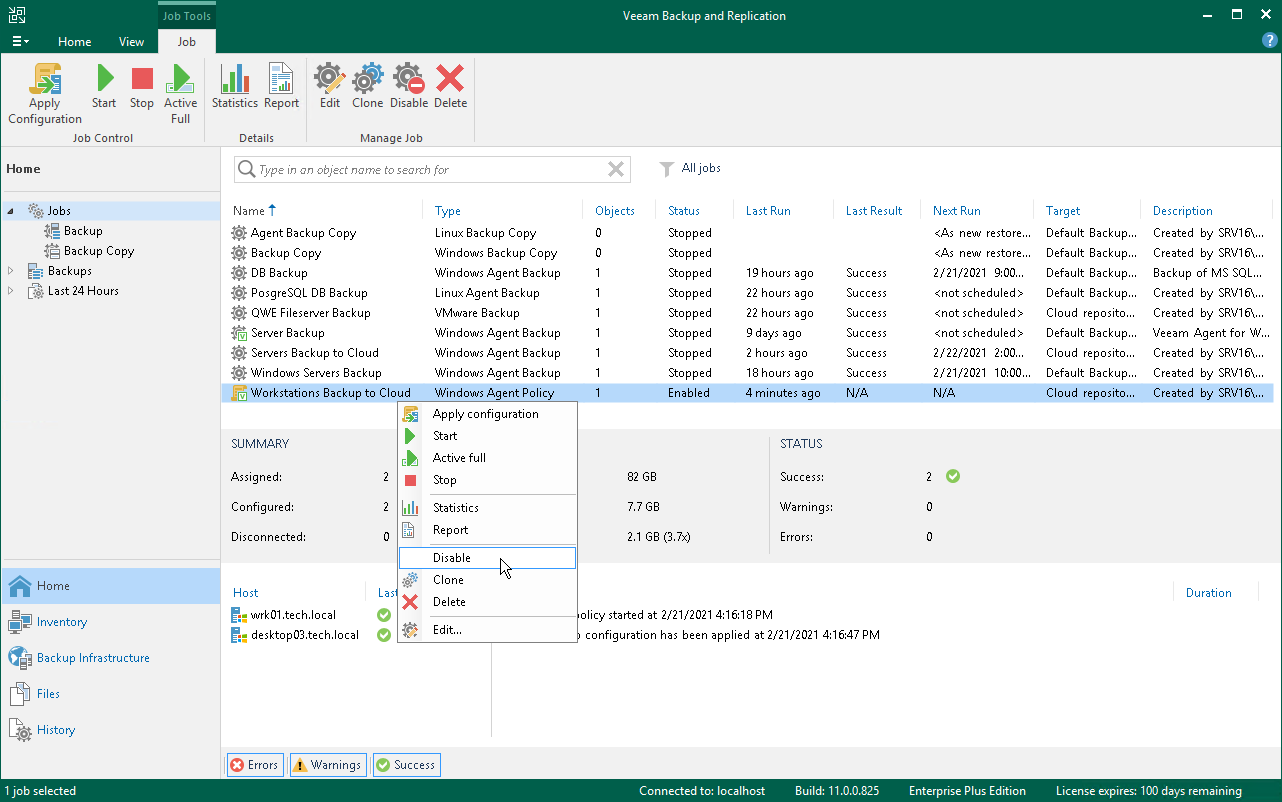Start the job using ribbon Start icon
This screenshot has width=1282, height=802.
click(x=104, y=79)
